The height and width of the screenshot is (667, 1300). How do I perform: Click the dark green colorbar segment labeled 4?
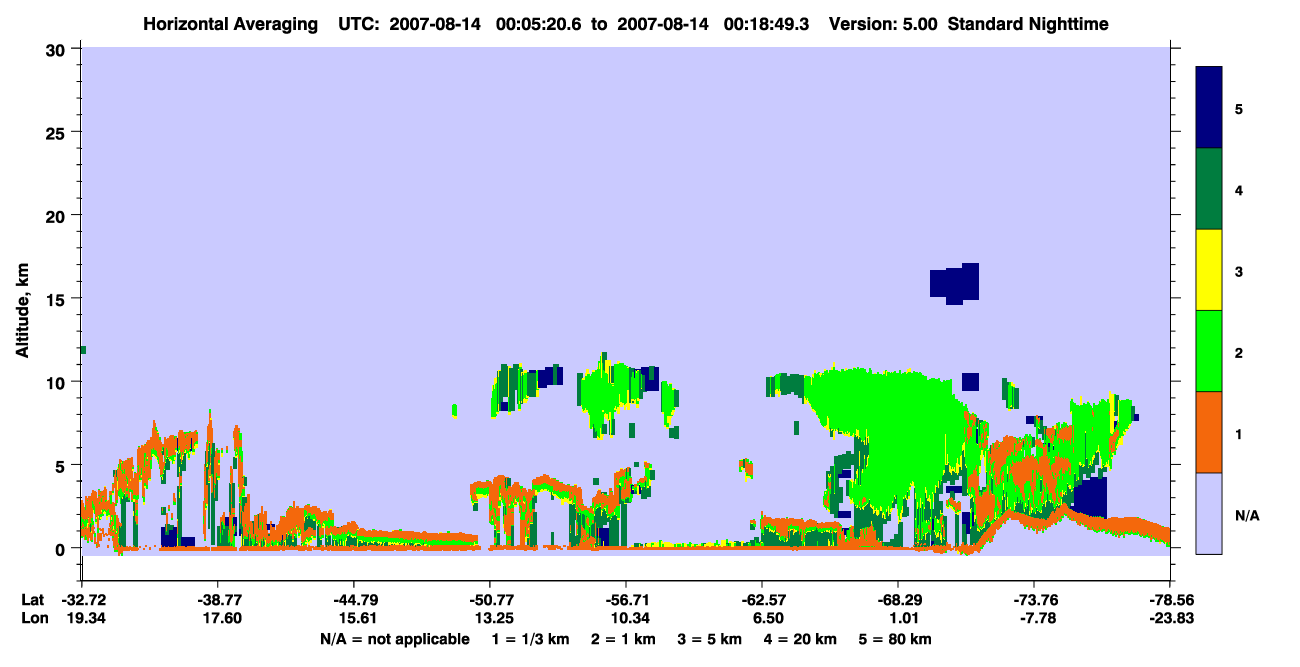point(1209,189)
